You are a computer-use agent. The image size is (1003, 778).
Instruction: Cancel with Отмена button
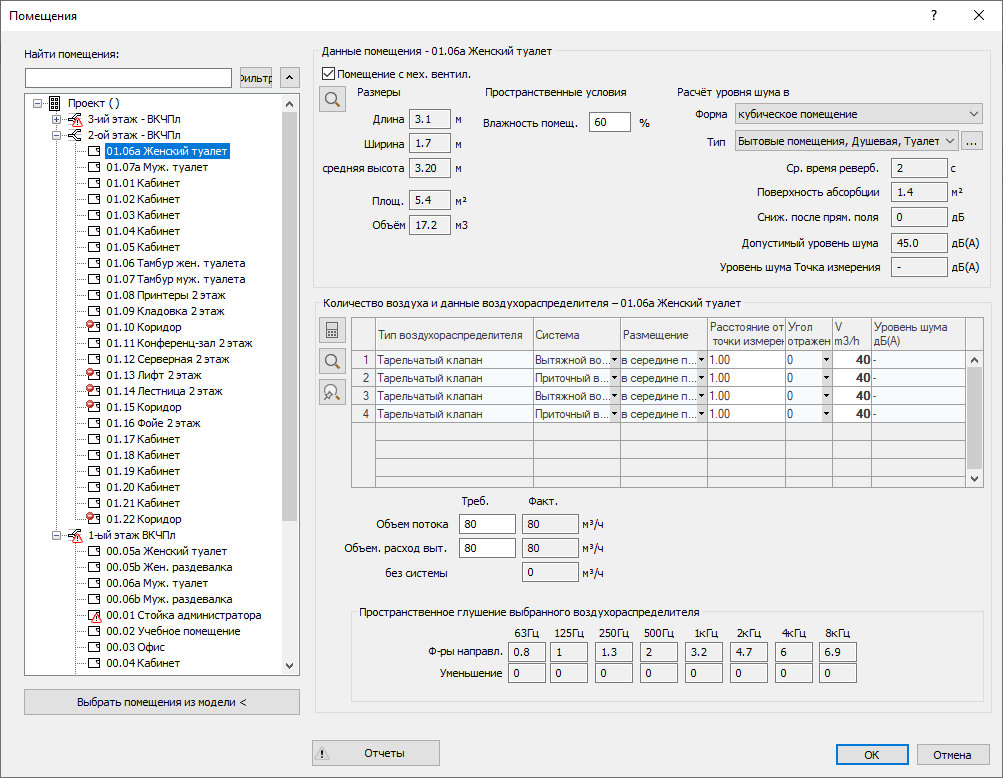[952, 754]
